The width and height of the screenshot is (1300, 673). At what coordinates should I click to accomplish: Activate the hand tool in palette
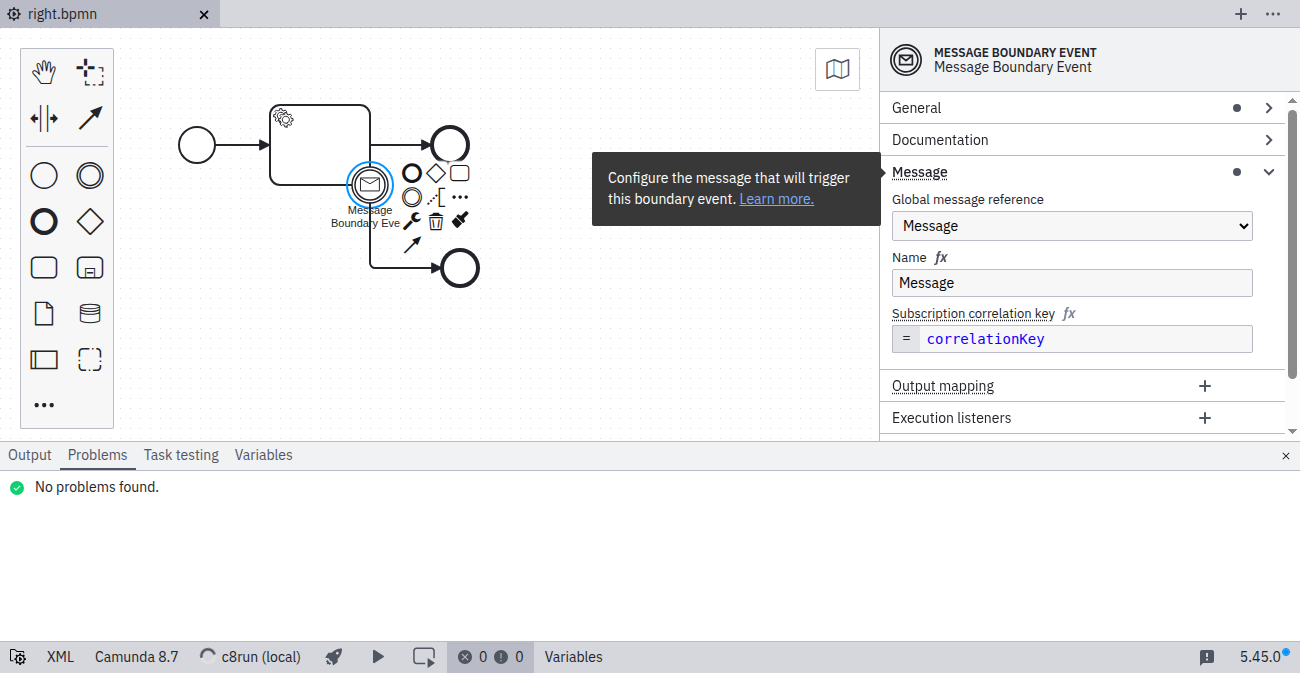coord(44,72)
